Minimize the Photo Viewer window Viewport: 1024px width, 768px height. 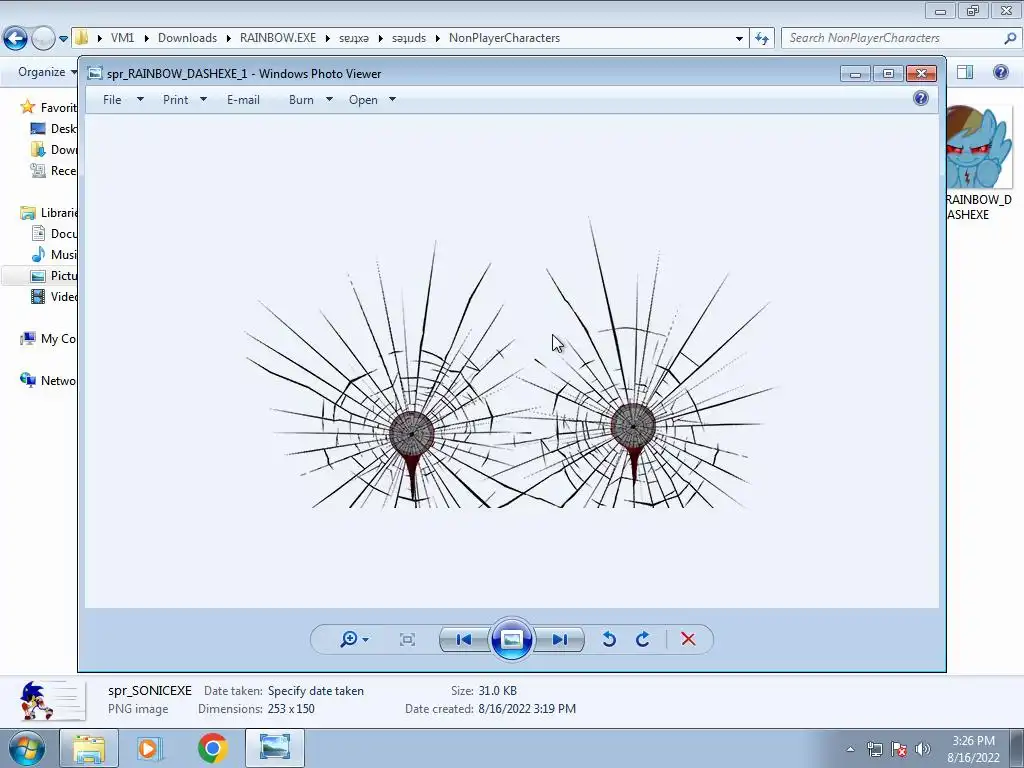coord(856,73)
